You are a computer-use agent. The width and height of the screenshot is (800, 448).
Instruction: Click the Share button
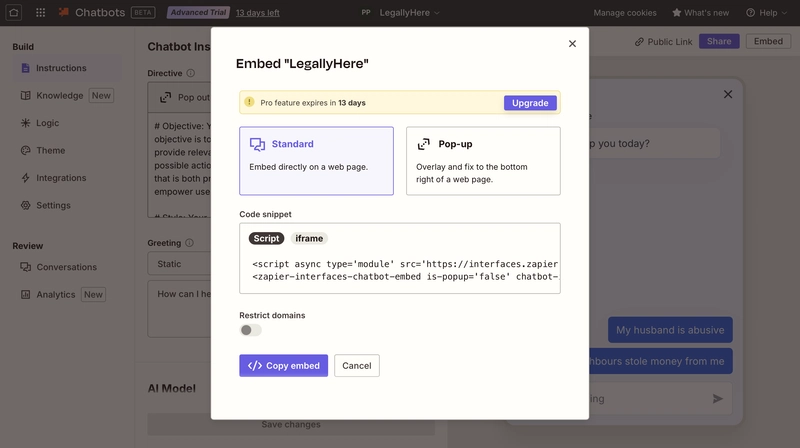click(x=719, y=41)
